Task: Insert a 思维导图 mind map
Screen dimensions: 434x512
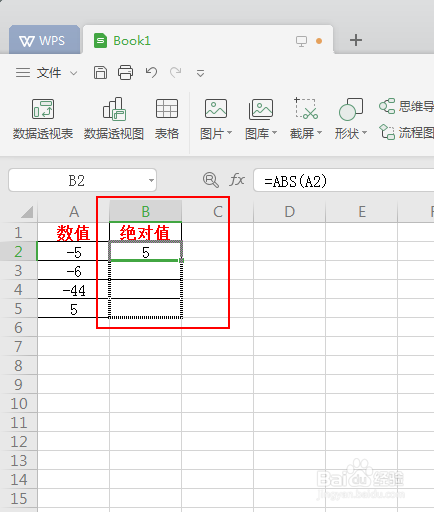Action: pos(406,107)
